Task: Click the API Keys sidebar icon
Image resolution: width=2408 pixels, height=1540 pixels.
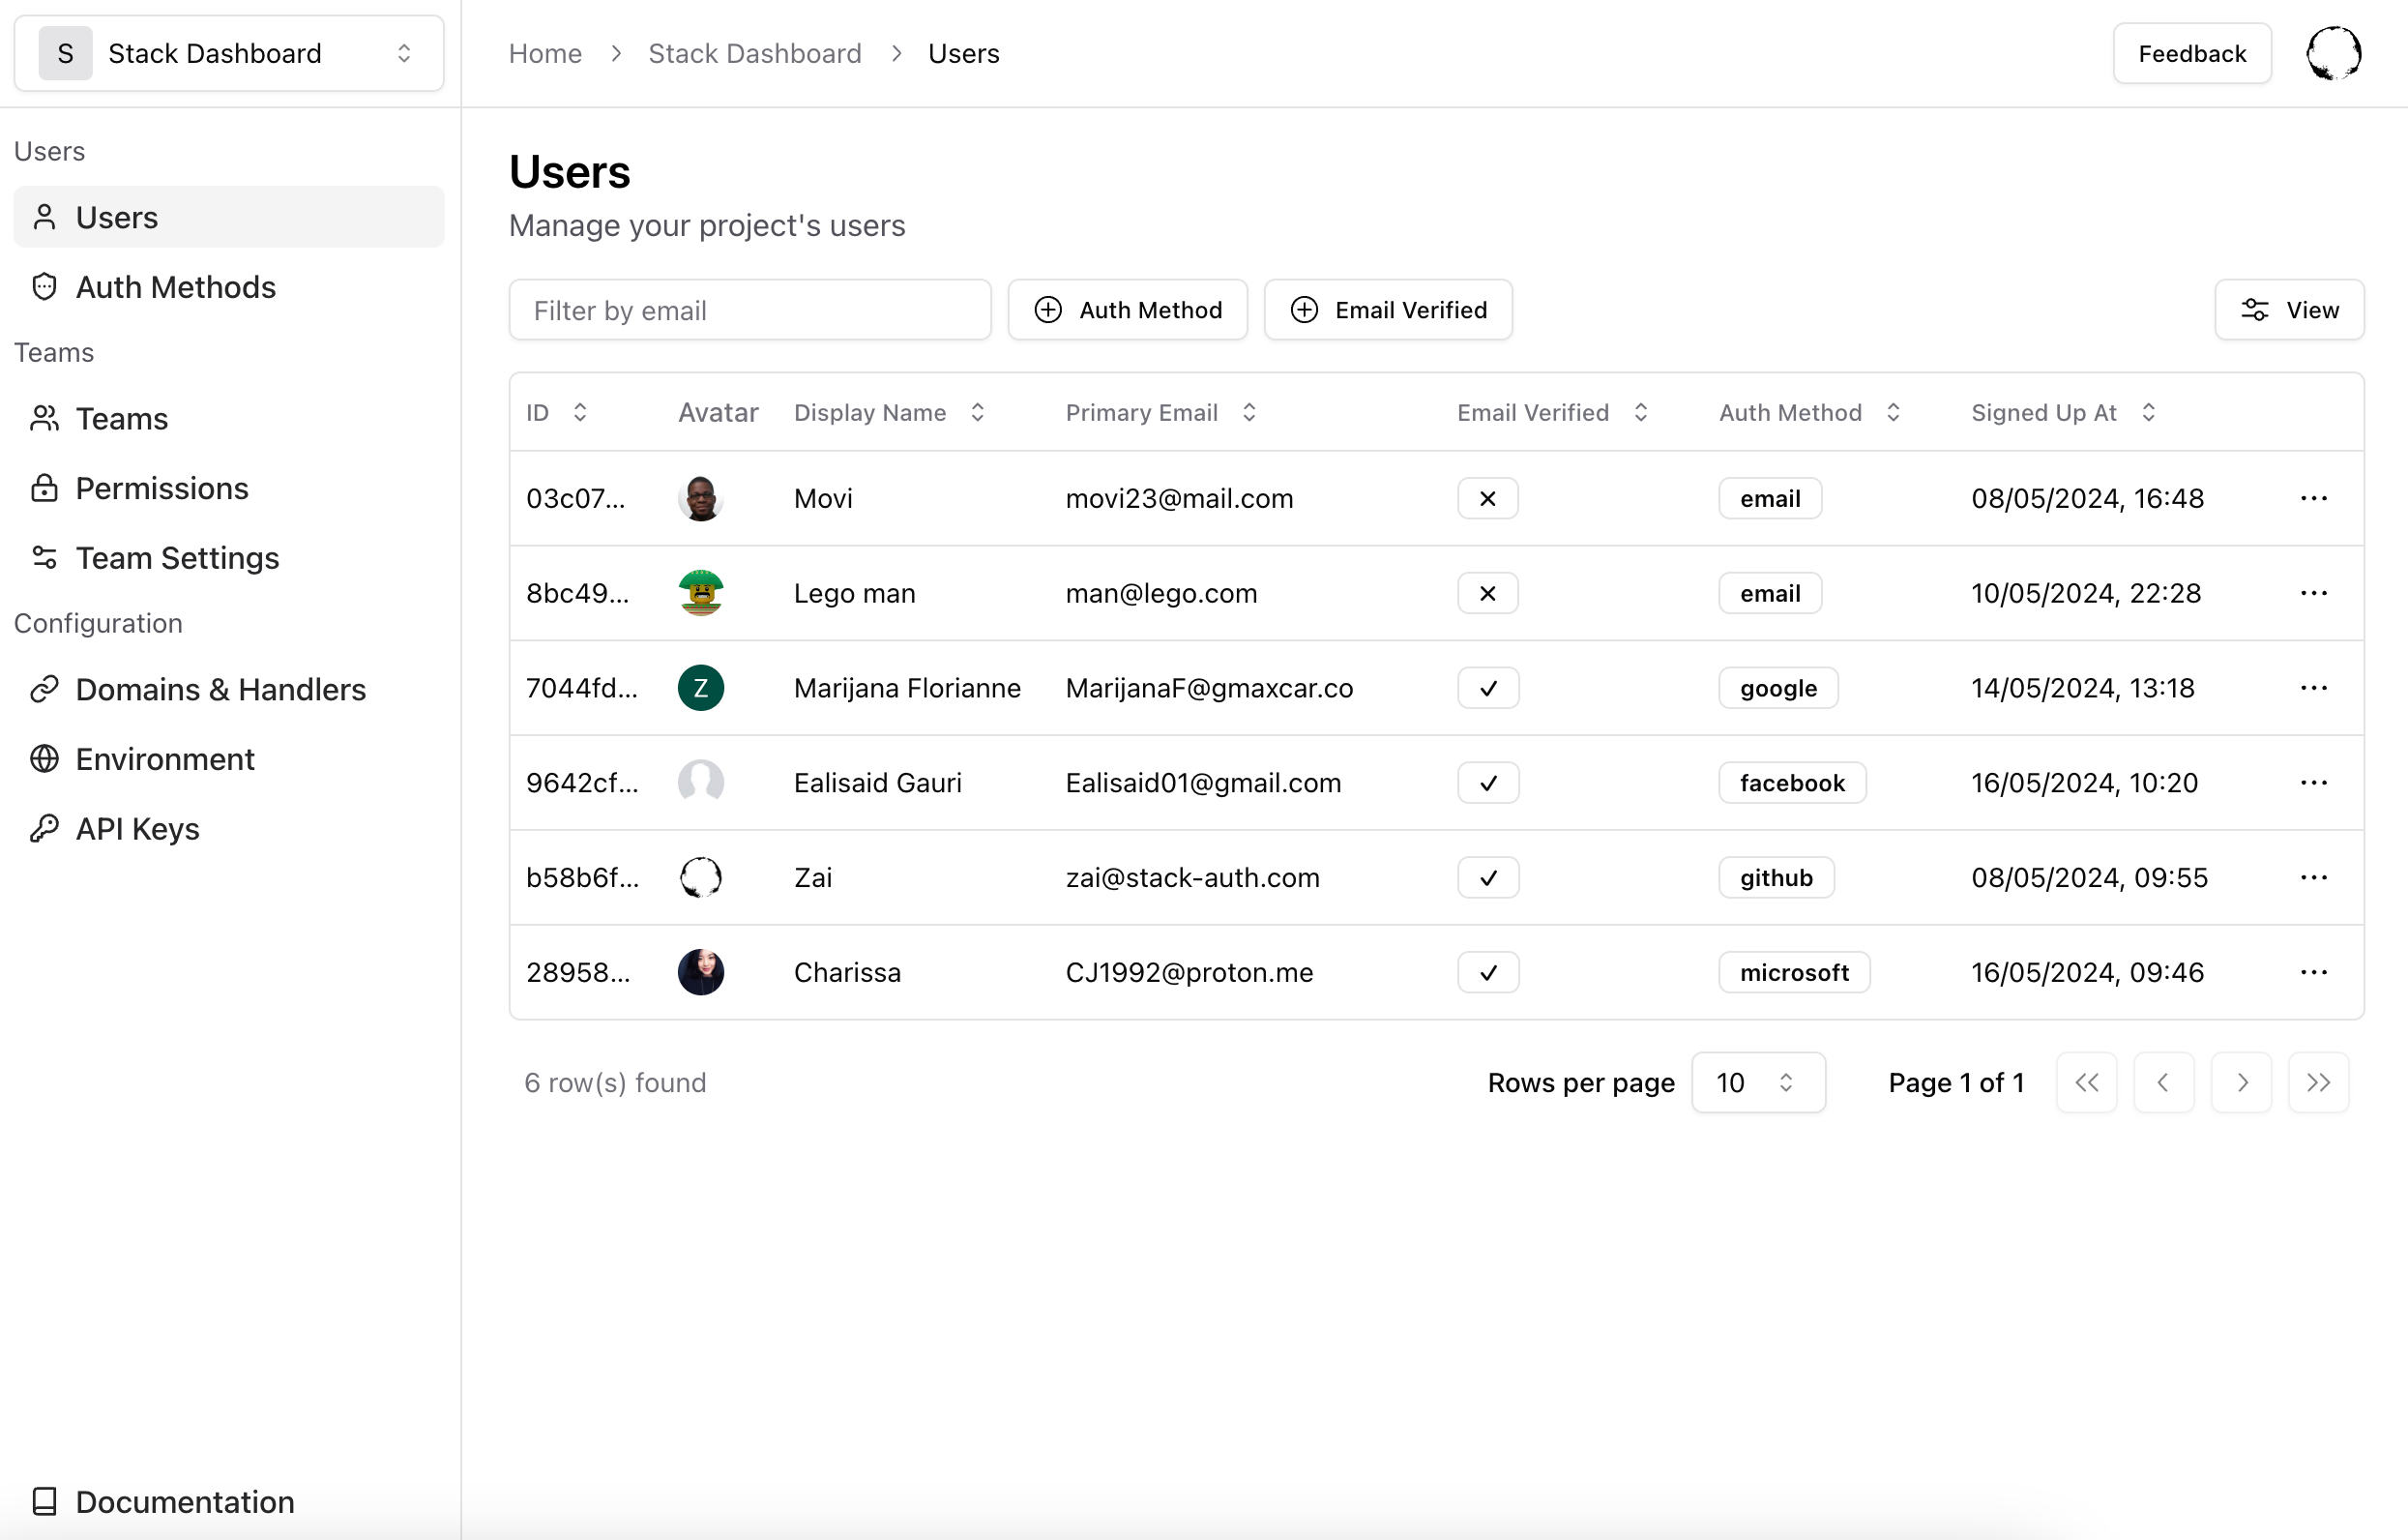Action: pyautogui.click(x=45, y=827)
